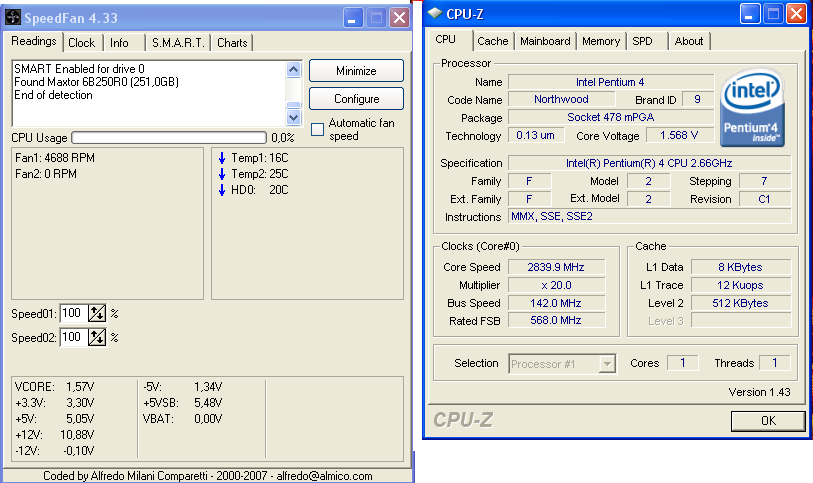Image resolution: width=813 pixels, height=483 pixels.
Task: Open the SpeedFan Info tab
Action: (x=119, y=43)
